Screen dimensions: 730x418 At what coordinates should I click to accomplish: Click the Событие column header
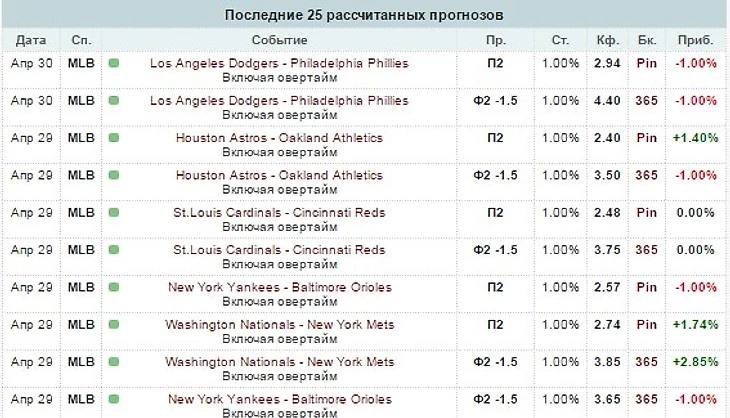coord(279,40)
